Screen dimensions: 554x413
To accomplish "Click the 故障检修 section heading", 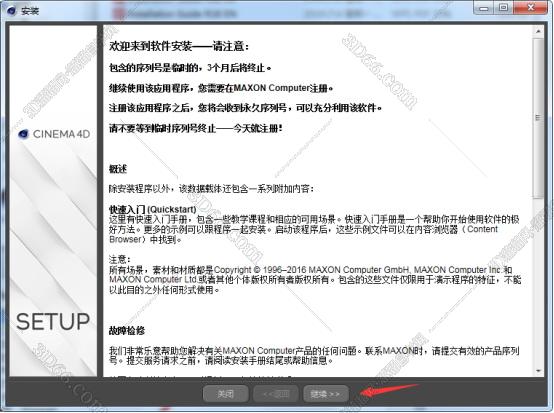I will click(x=127, y=331).
